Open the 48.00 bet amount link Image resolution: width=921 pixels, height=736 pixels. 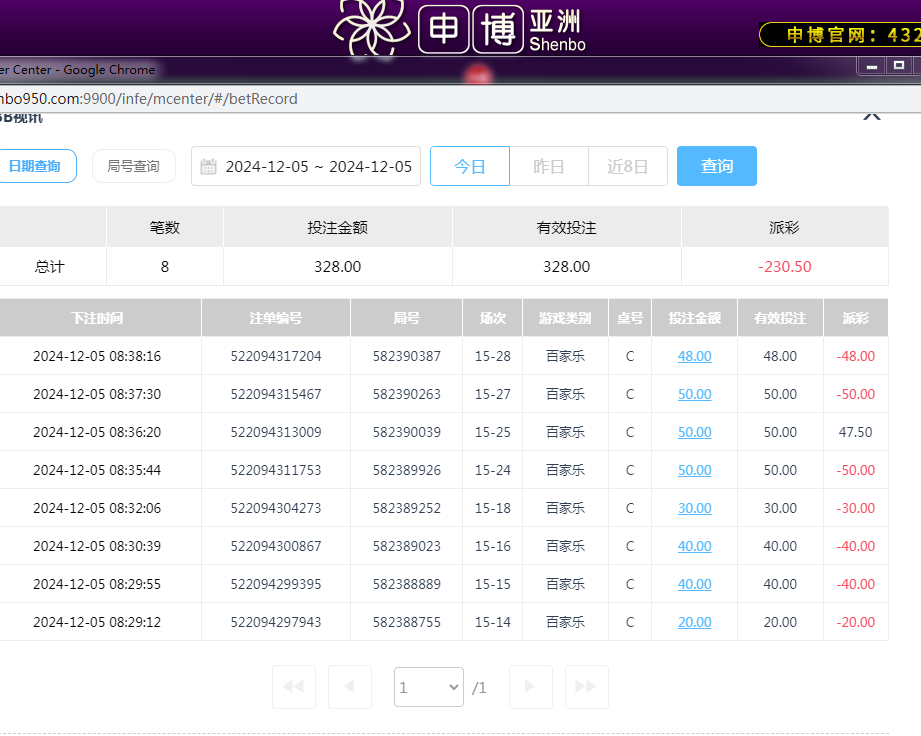coord(694,356)
